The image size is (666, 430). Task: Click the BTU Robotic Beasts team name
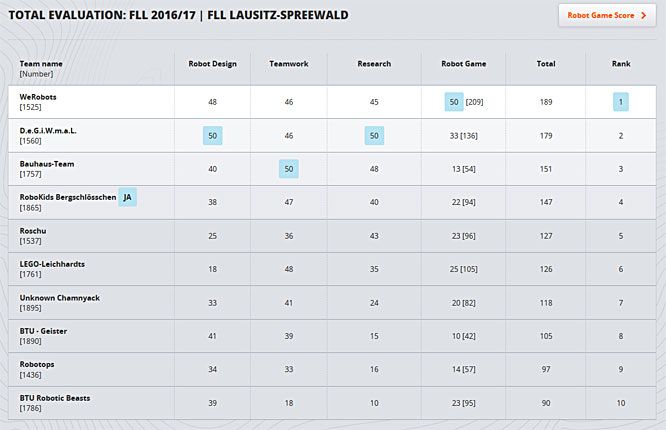[55, 398]
